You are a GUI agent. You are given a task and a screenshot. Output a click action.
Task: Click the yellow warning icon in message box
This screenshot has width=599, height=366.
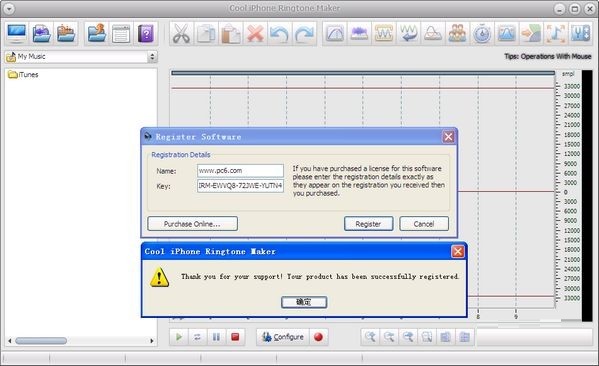coord(159,277)
